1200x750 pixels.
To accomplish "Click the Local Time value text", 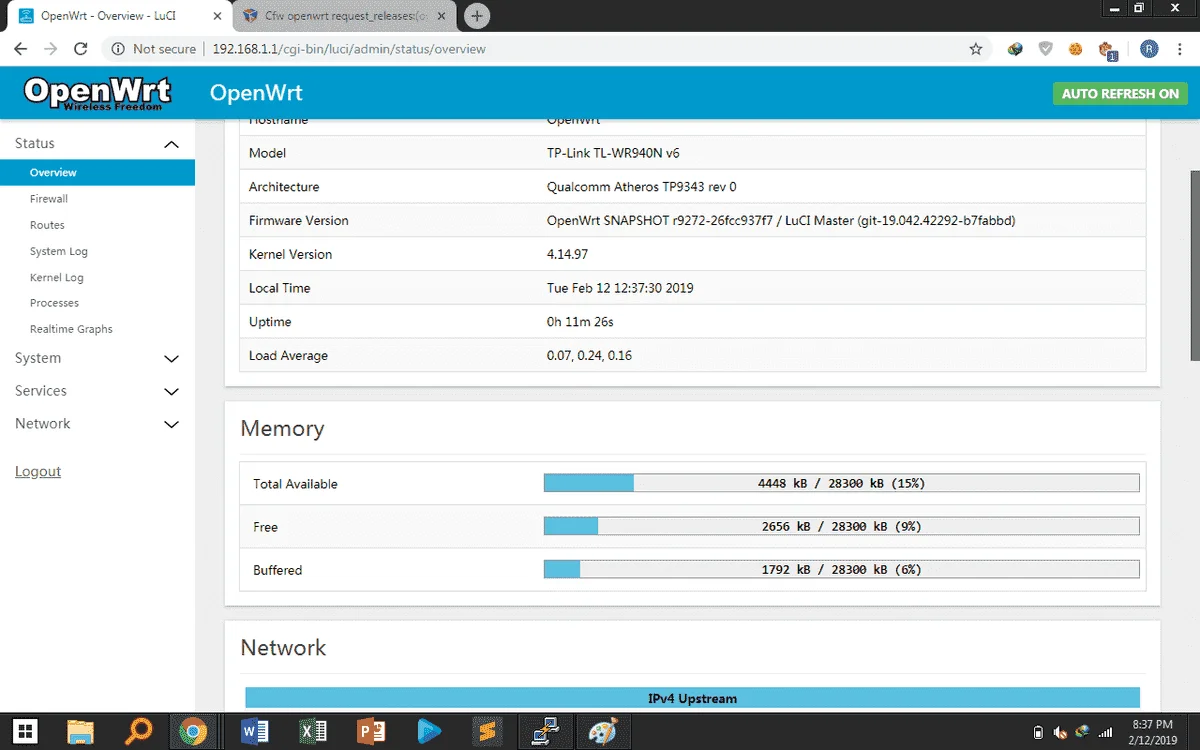I will coord(620,288).
